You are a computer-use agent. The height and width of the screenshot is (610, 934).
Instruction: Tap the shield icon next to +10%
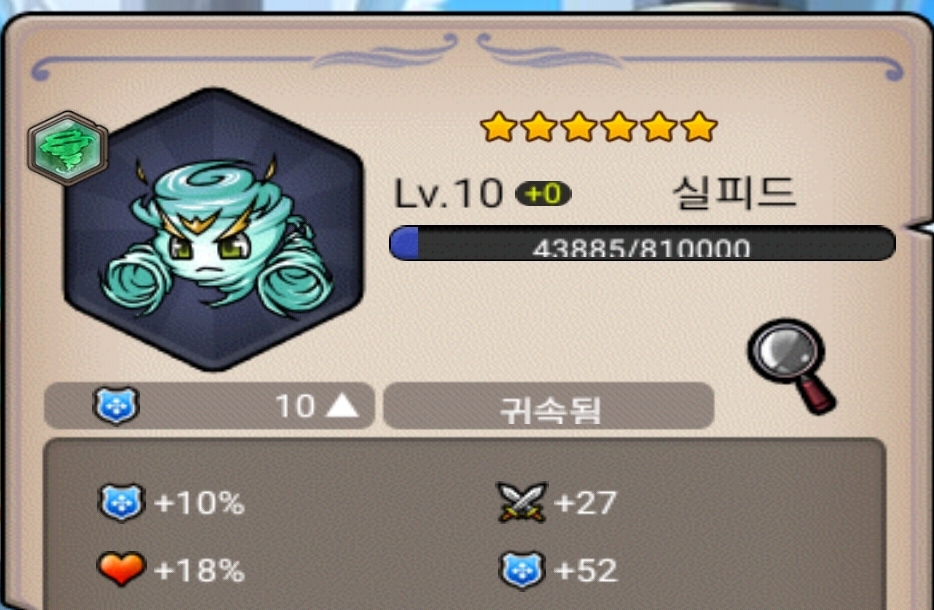tap(121, 502)
